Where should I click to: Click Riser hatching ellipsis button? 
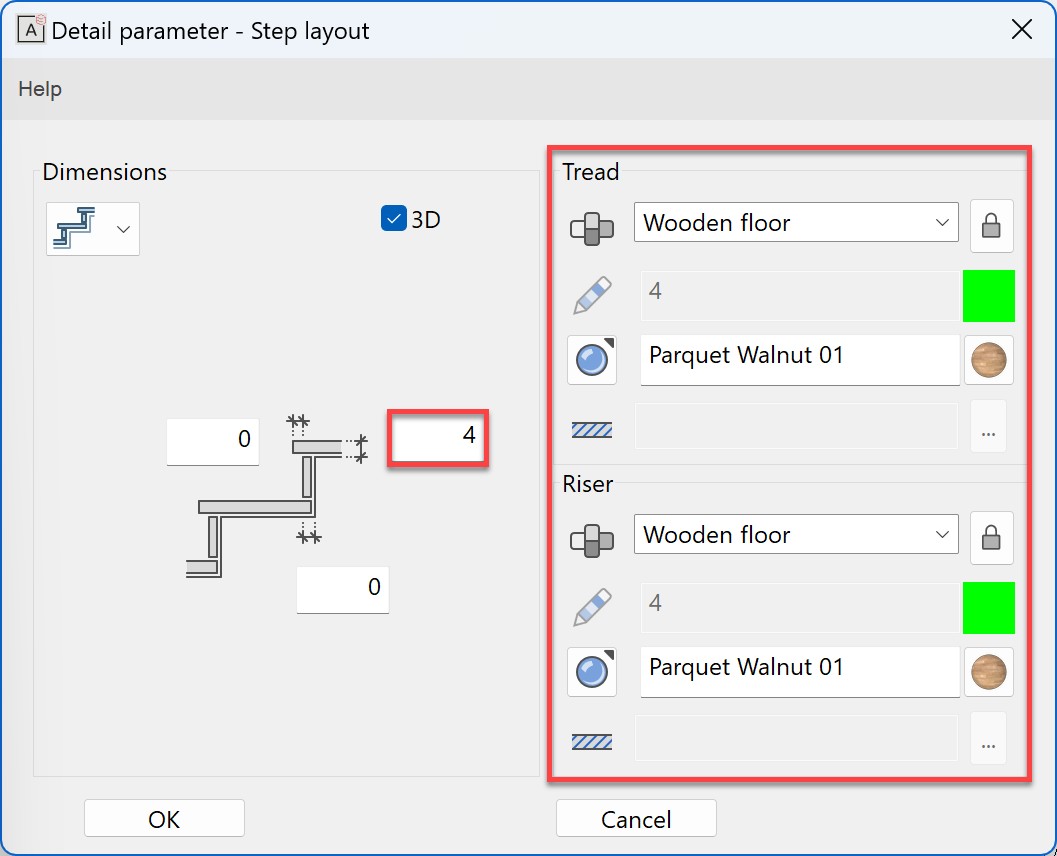tap(988, 739)
